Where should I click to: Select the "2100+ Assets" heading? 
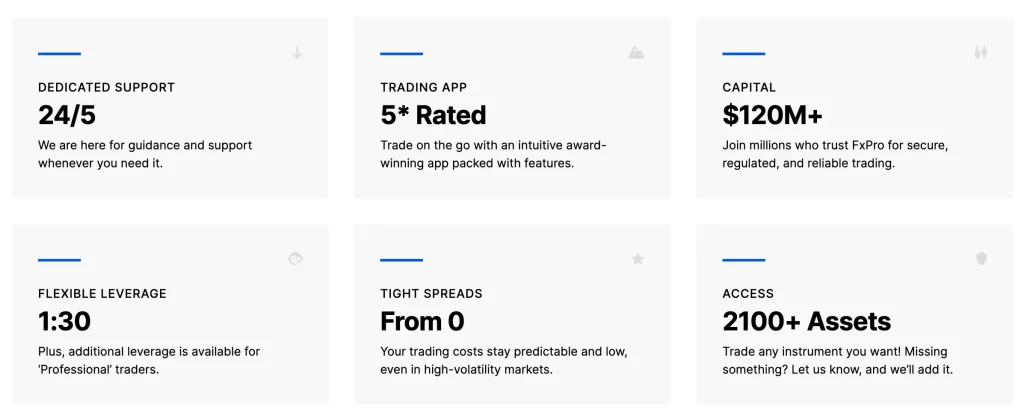click(x=806, y=322)
